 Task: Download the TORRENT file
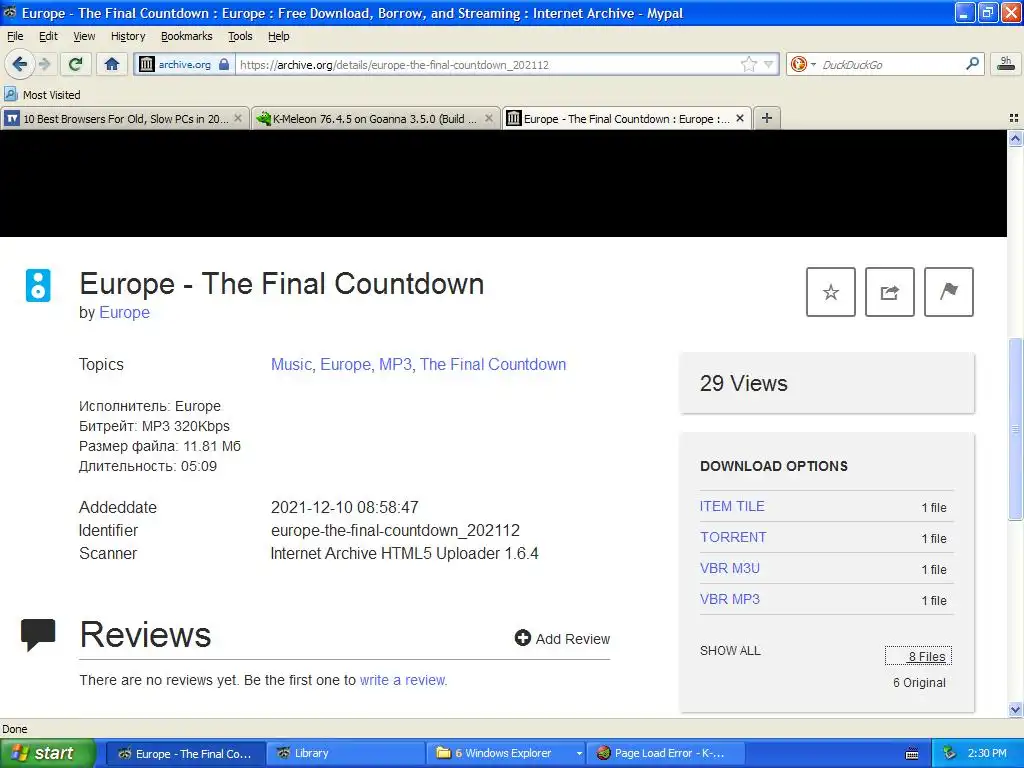[733, 537]
